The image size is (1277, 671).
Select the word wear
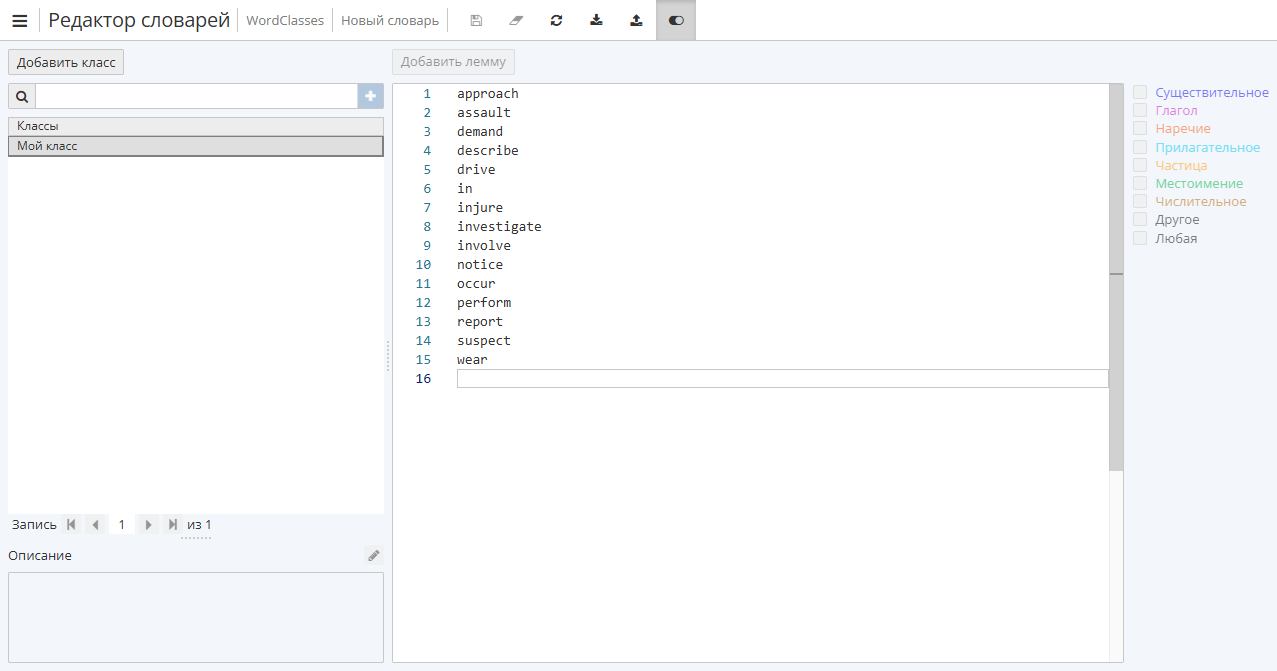pyautogui.click(x=472, y=360)
